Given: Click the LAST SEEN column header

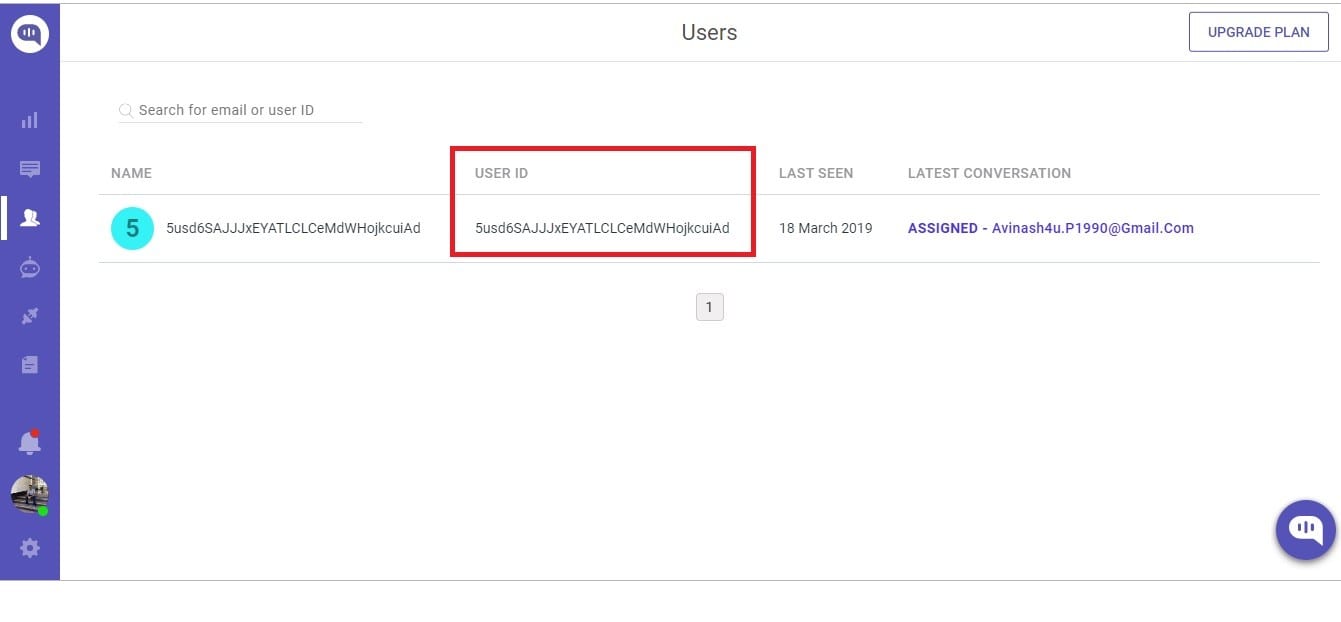Looking at the screenshot, I should click(x=816, y=173).
